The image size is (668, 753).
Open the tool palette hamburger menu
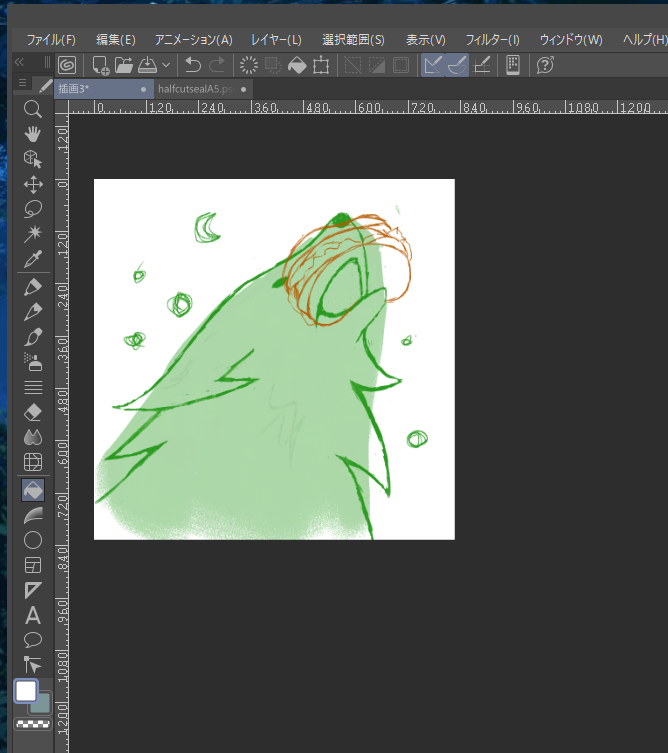pyautogui.click(x=22, y=83)
